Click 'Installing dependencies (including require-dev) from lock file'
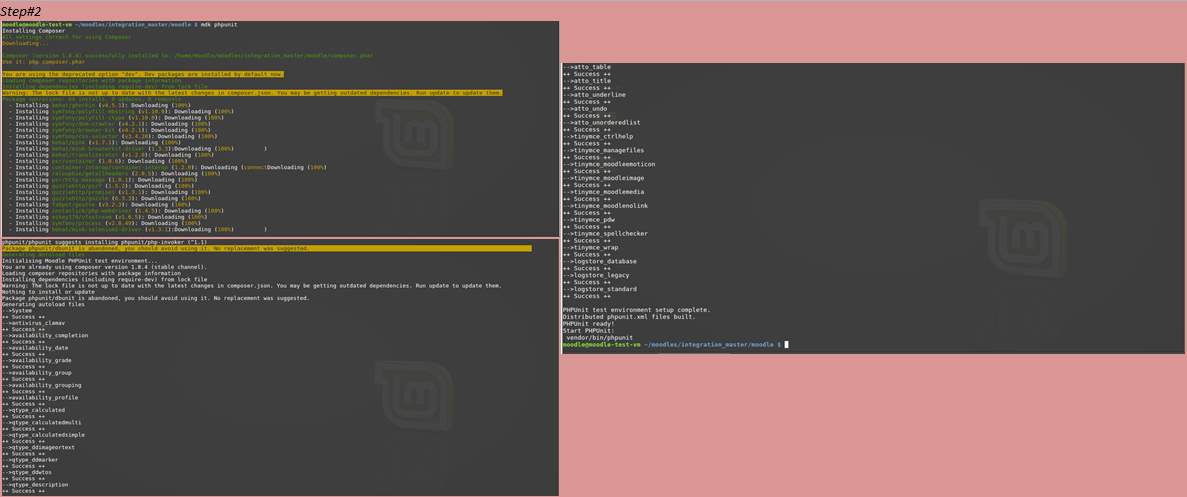 click(x=104, y=280)
